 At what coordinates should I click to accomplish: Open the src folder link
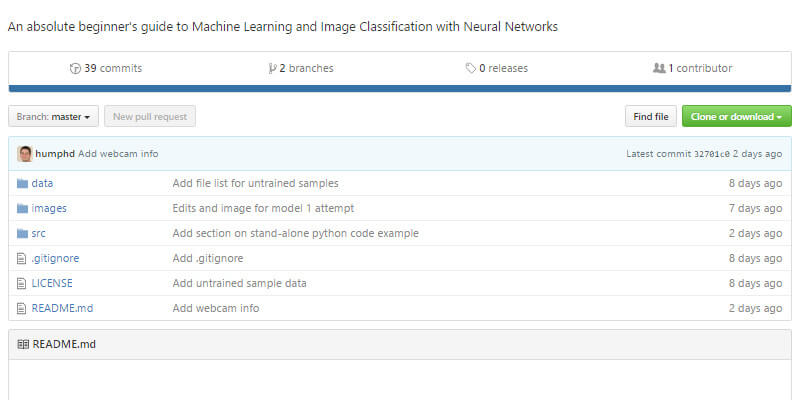38,233
